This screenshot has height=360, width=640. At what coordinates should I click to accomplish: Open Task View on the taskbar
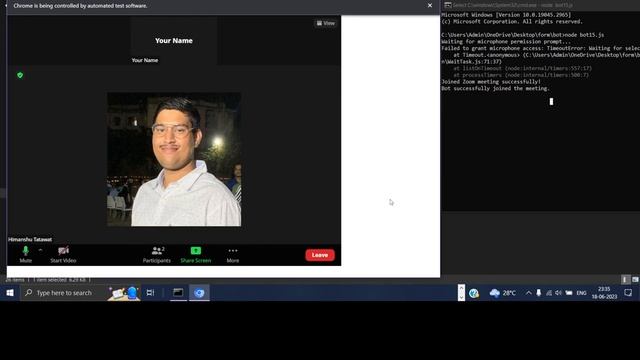coord(150,293)
